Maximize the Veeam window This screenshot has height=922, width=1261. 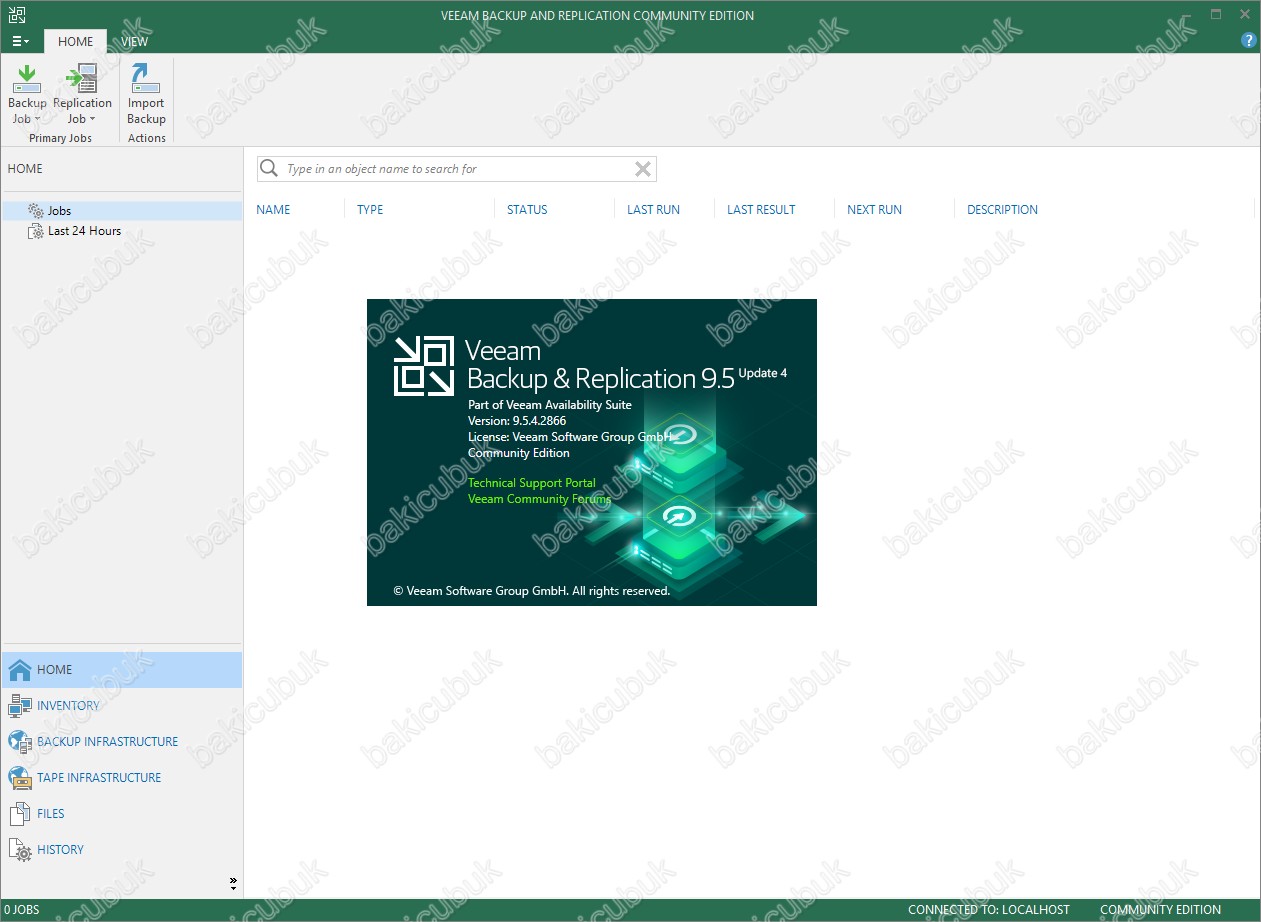[x=1216, y=15]
